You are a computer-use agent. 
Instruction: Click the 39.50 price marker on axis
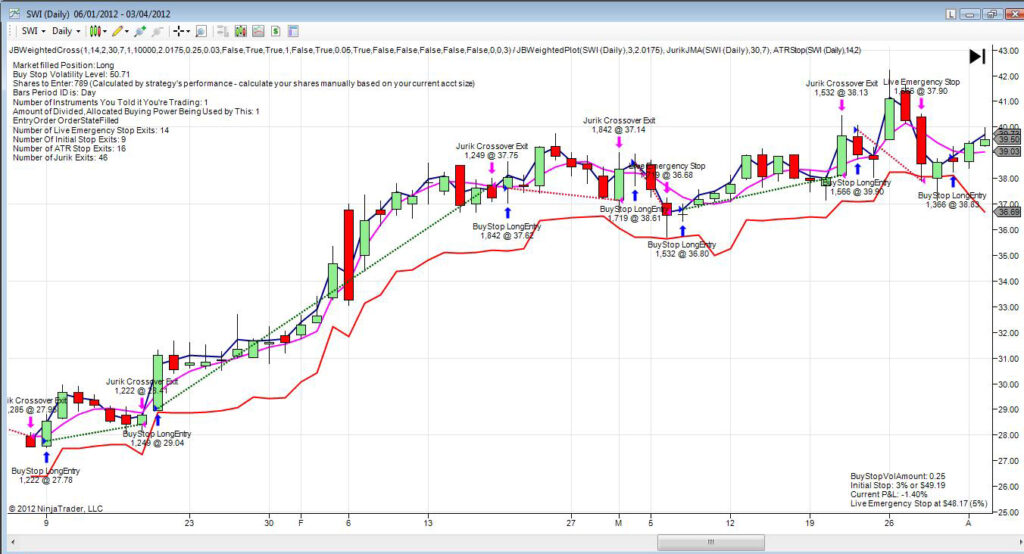click(x=1008, y=139)
